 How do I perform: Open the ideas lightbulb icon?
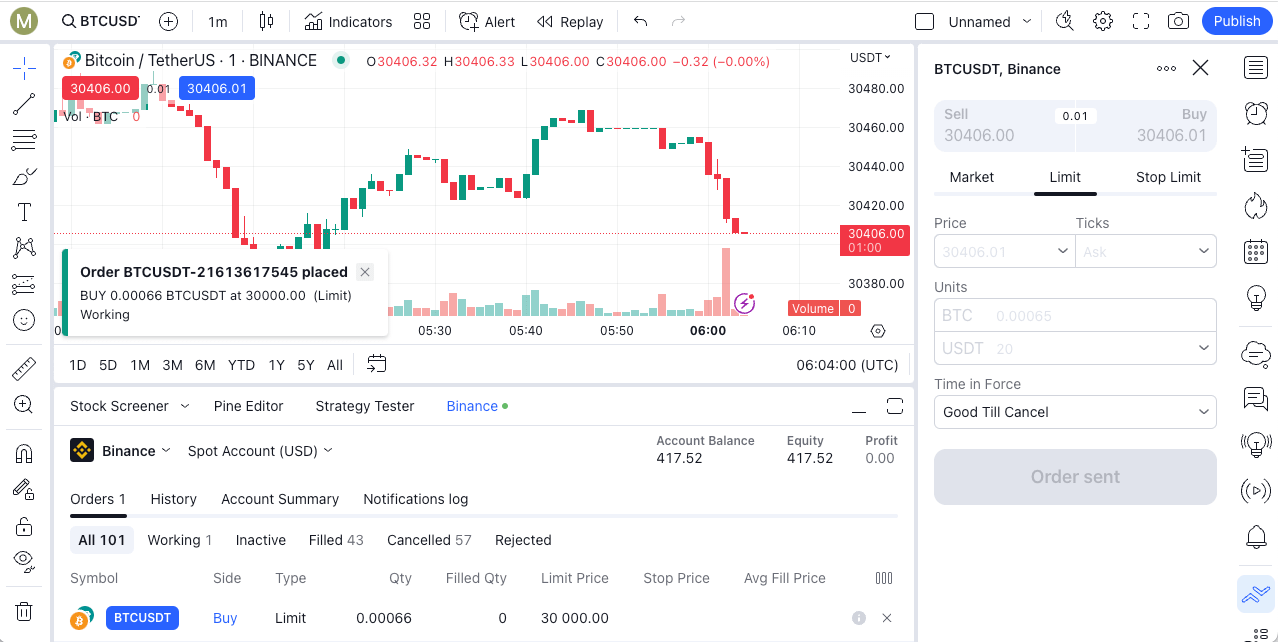pos(1256,297)
